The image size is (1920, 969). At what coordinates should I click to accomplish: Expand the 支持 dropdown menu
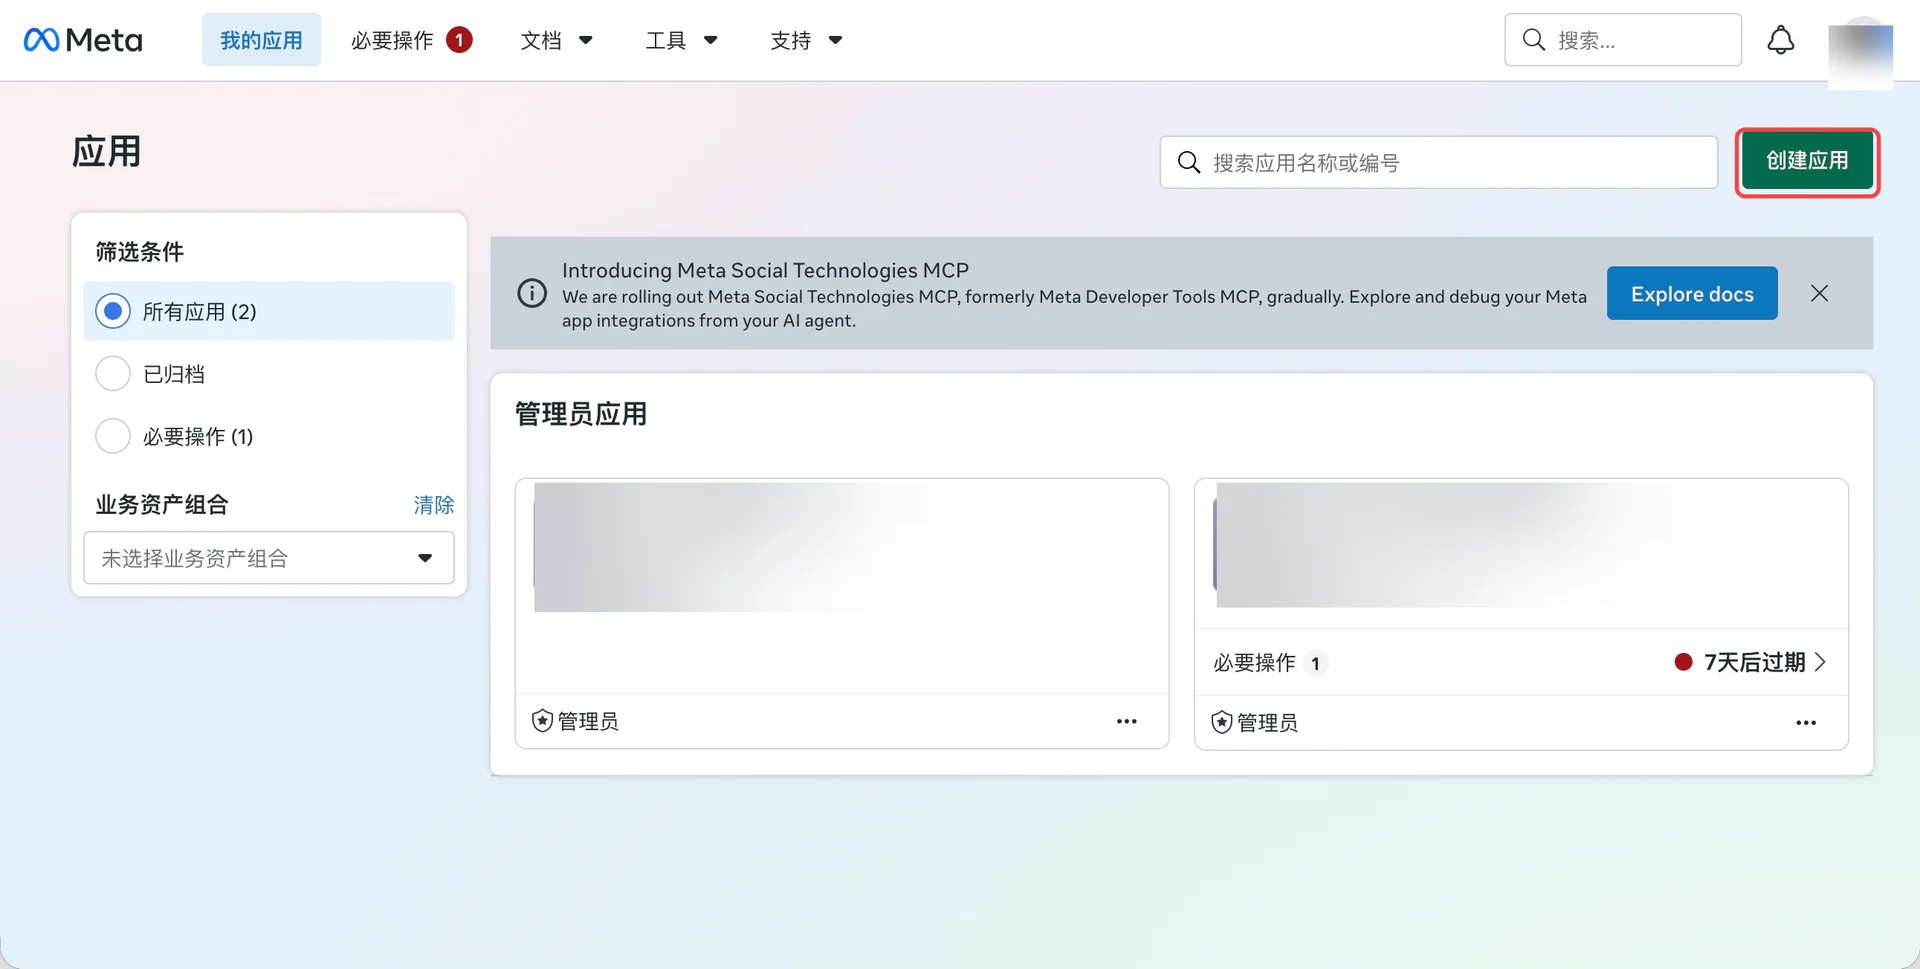[807, 40]
